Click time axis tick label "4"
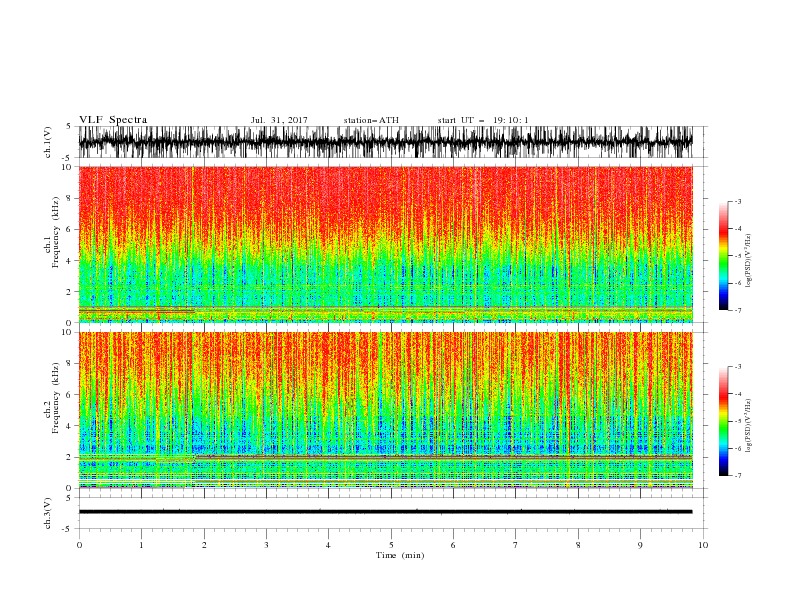Screen dimensions: 792x612 (x=328, y=545)
